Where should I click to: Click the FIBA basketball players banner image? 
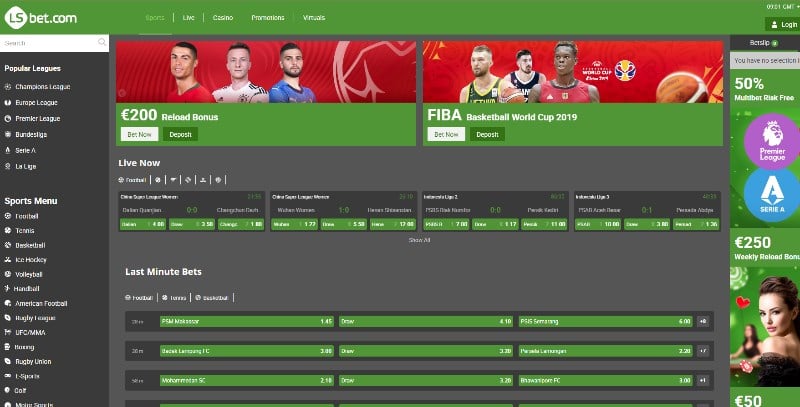point(572,72)
